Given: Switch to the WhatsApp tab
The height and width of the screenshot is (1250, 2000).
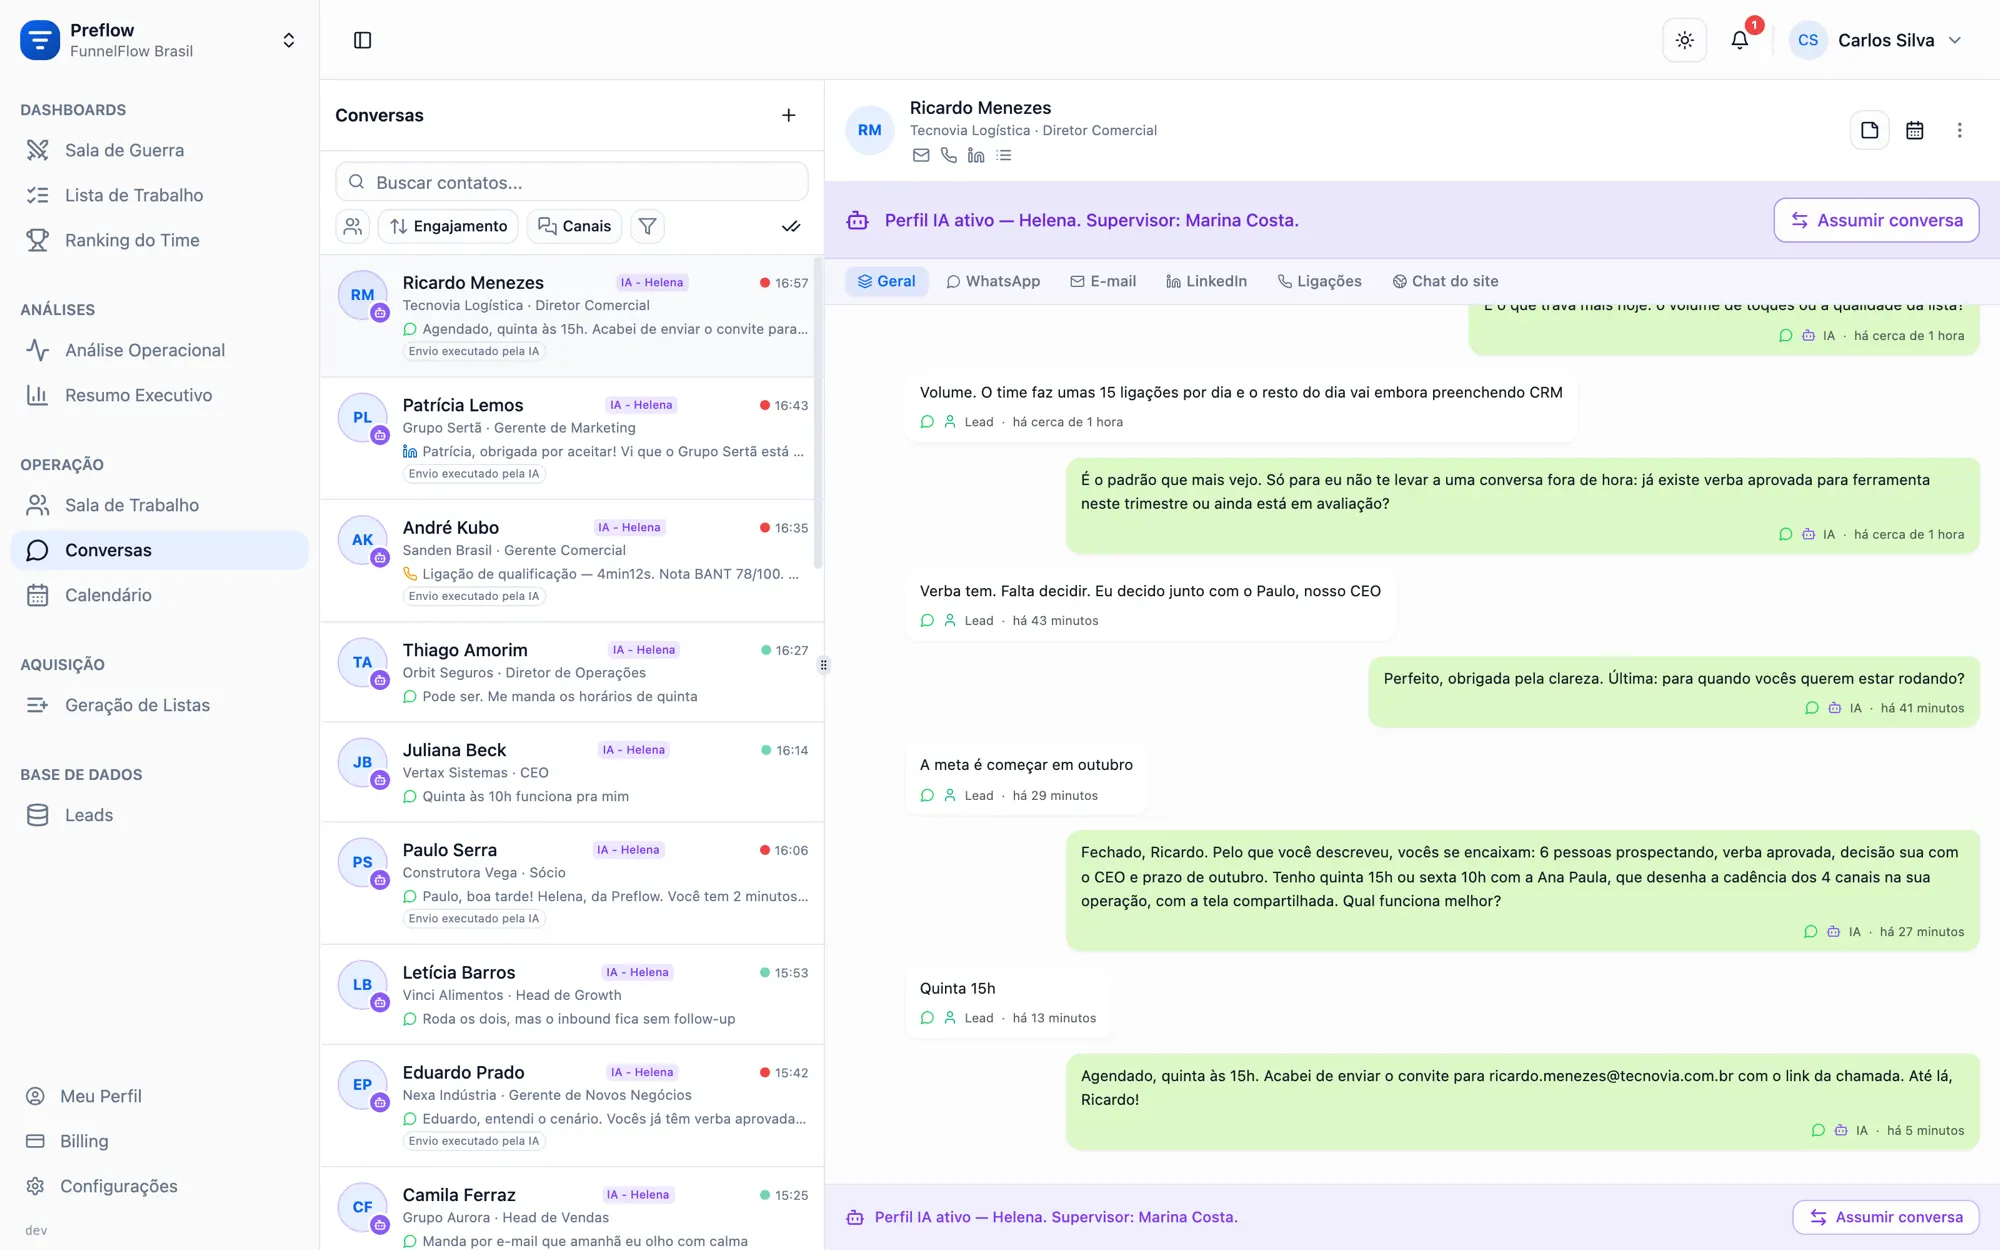Looking at the screenshot, I should click(993, 281).
